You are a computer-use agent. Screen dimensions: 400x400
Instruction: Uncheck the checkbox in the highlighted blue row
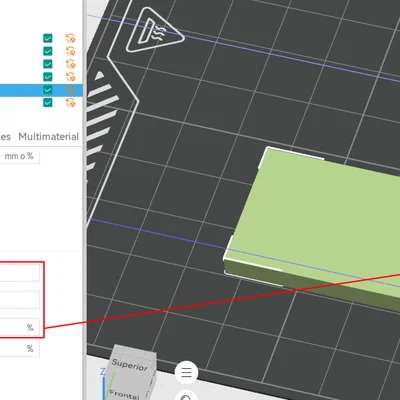pos(48,90)
